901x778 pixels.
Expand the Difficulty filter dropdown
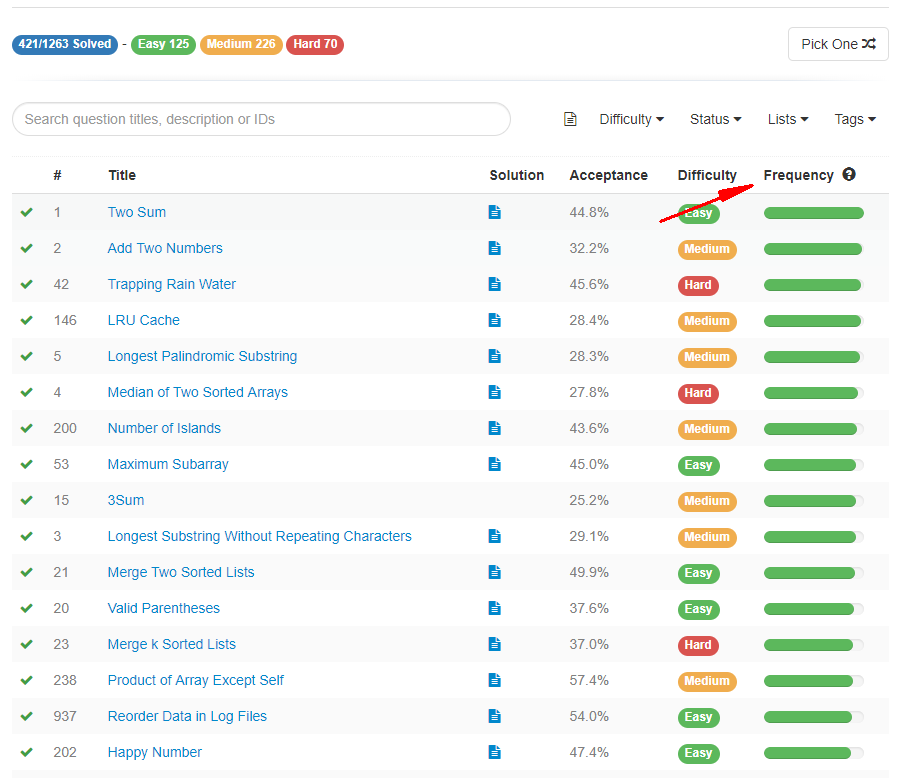tap(631, 119)
